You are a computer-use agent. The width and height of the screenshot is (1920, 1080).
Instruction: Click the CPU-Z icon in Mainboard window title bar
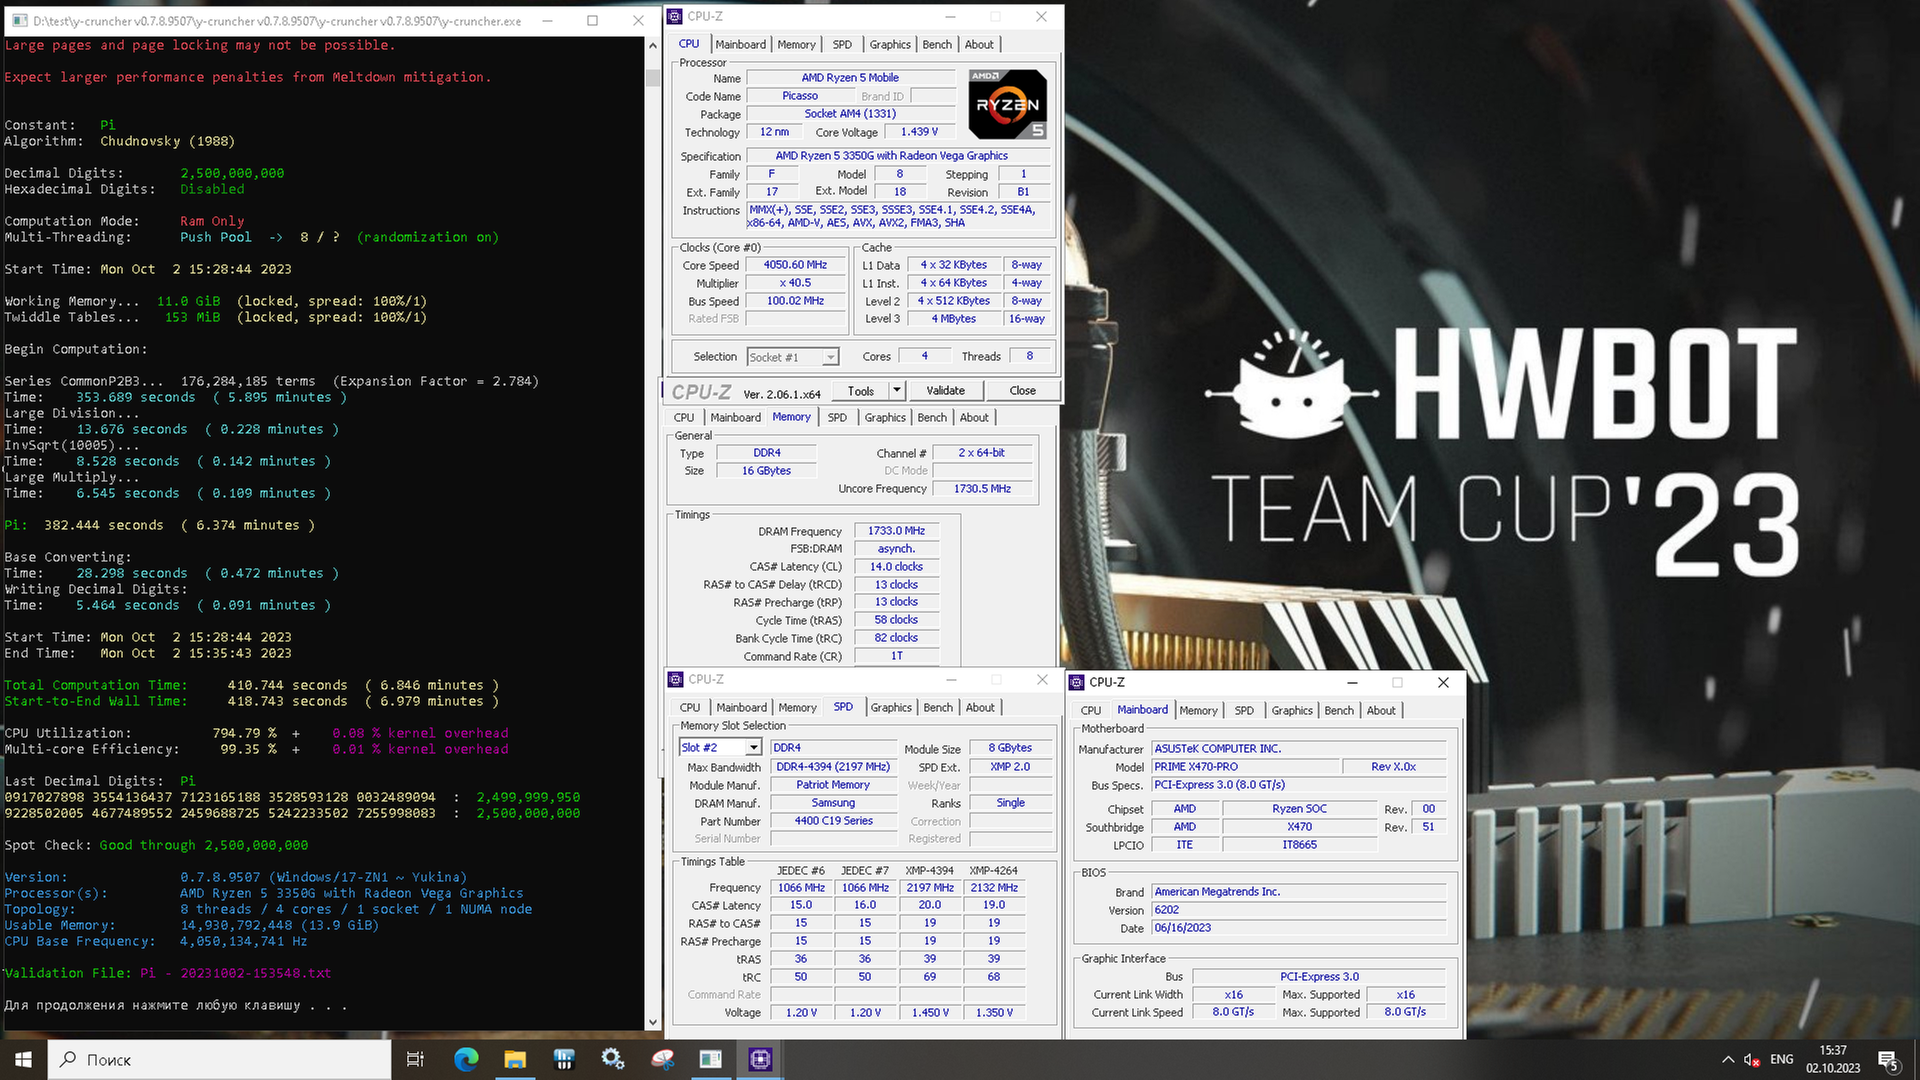coord(1077,682)
